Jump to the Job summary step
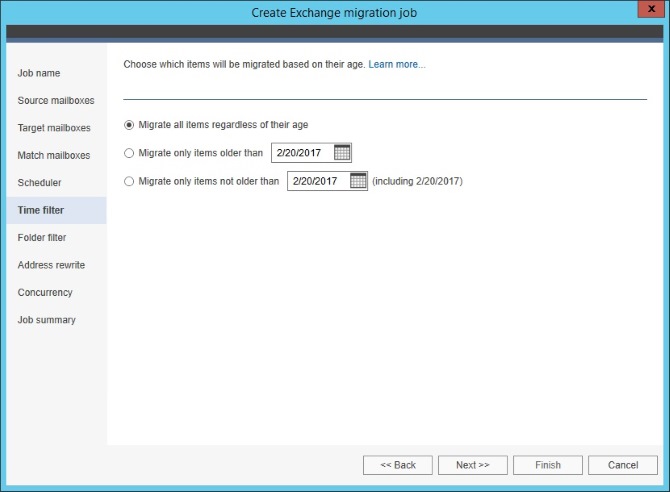The width and height of the screenshot is (670, 492). pyautogui.click(x=47, y=320)
